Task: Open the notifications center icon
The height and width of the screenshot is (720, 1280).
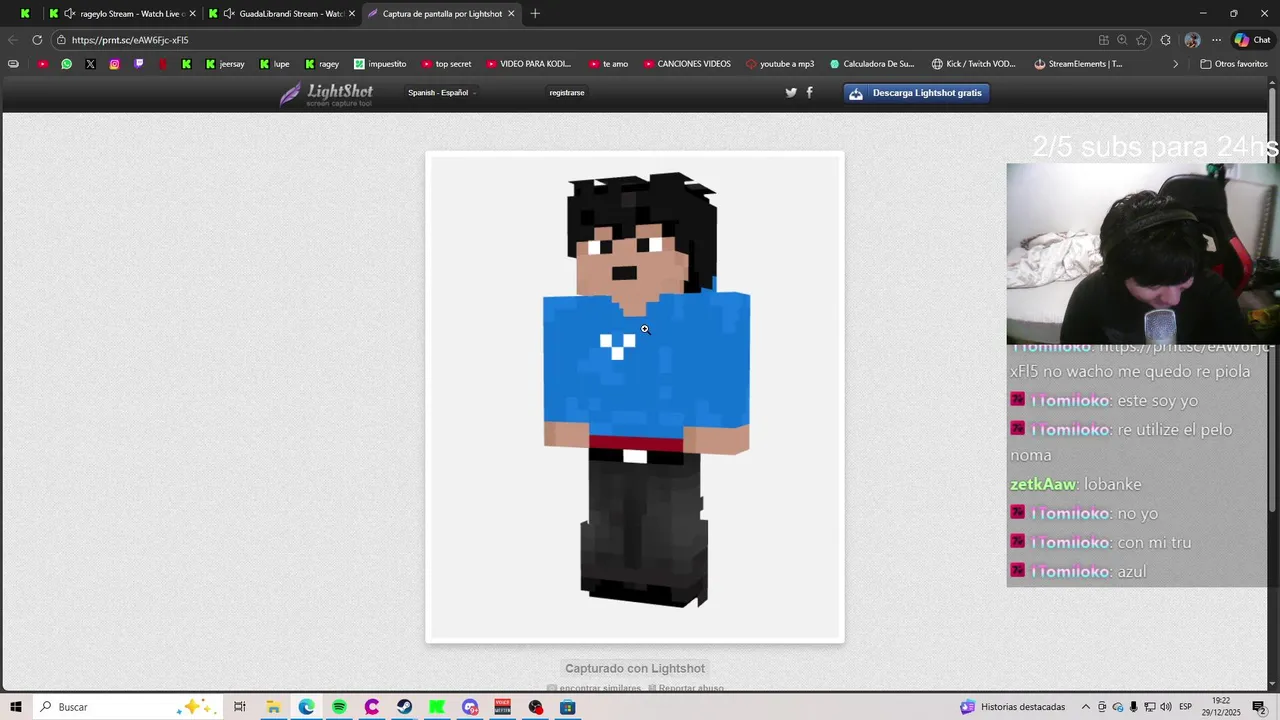Action: pyautogui.click(x=1259, y=707)
